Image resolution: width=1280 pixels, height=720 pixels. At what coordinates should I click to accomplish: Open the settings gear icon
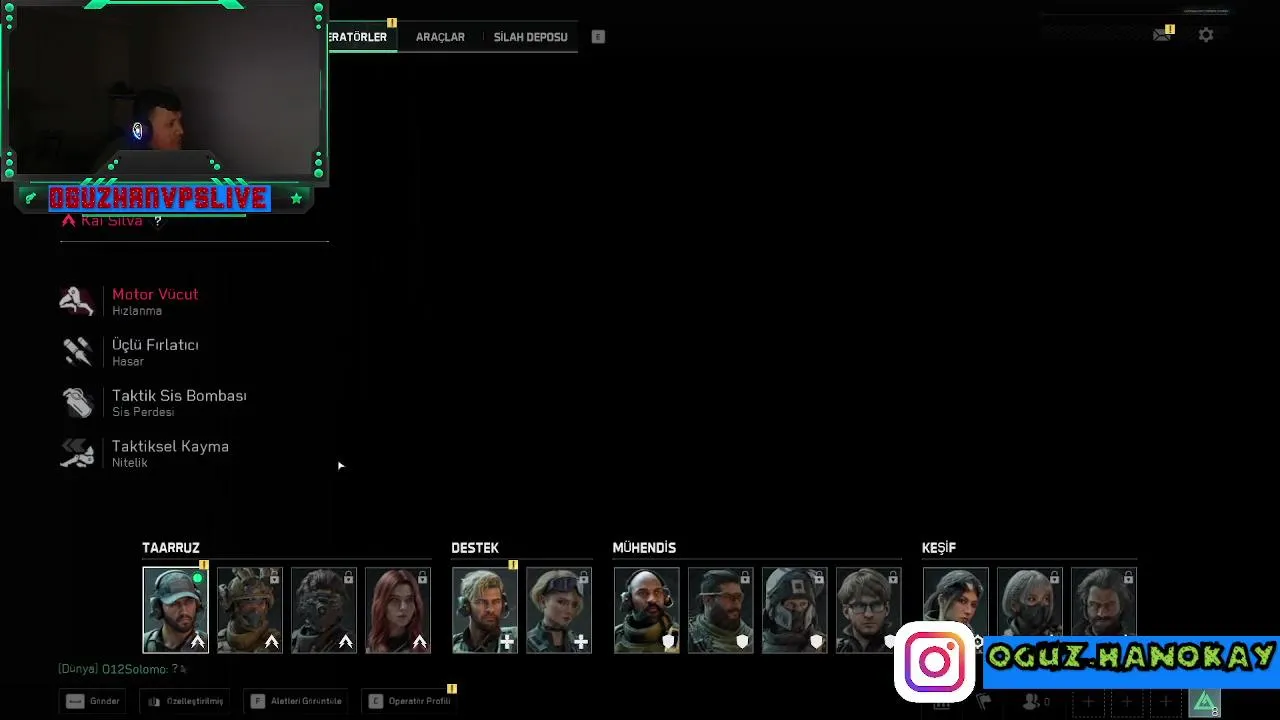pos(1206,35)
